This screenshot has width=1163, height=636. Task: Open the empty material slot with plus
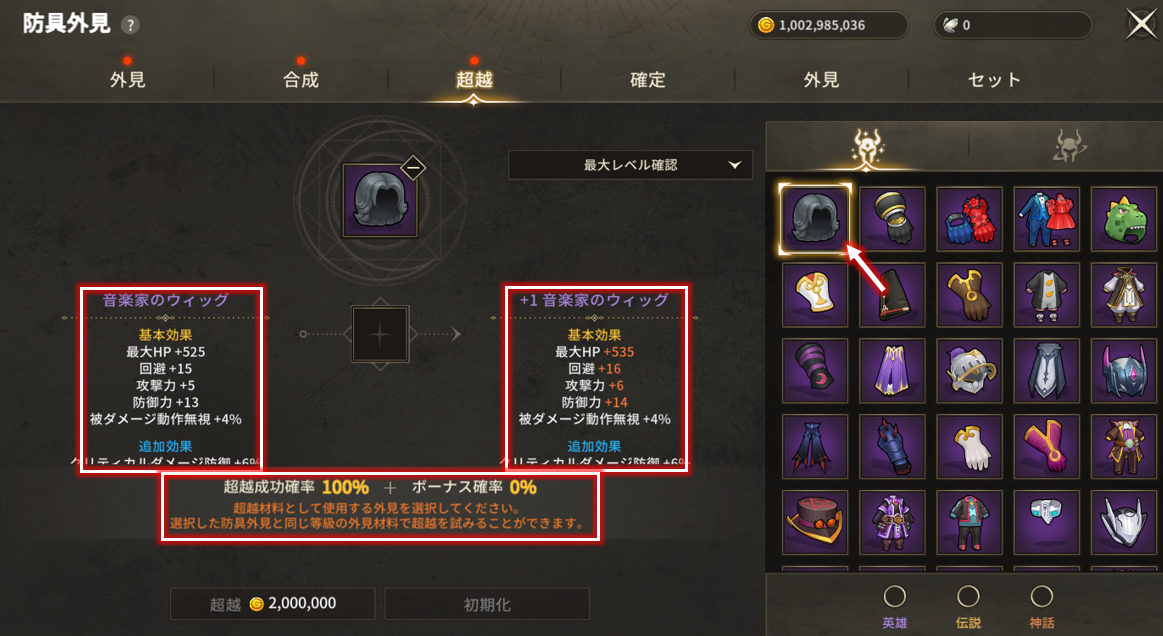380,335
